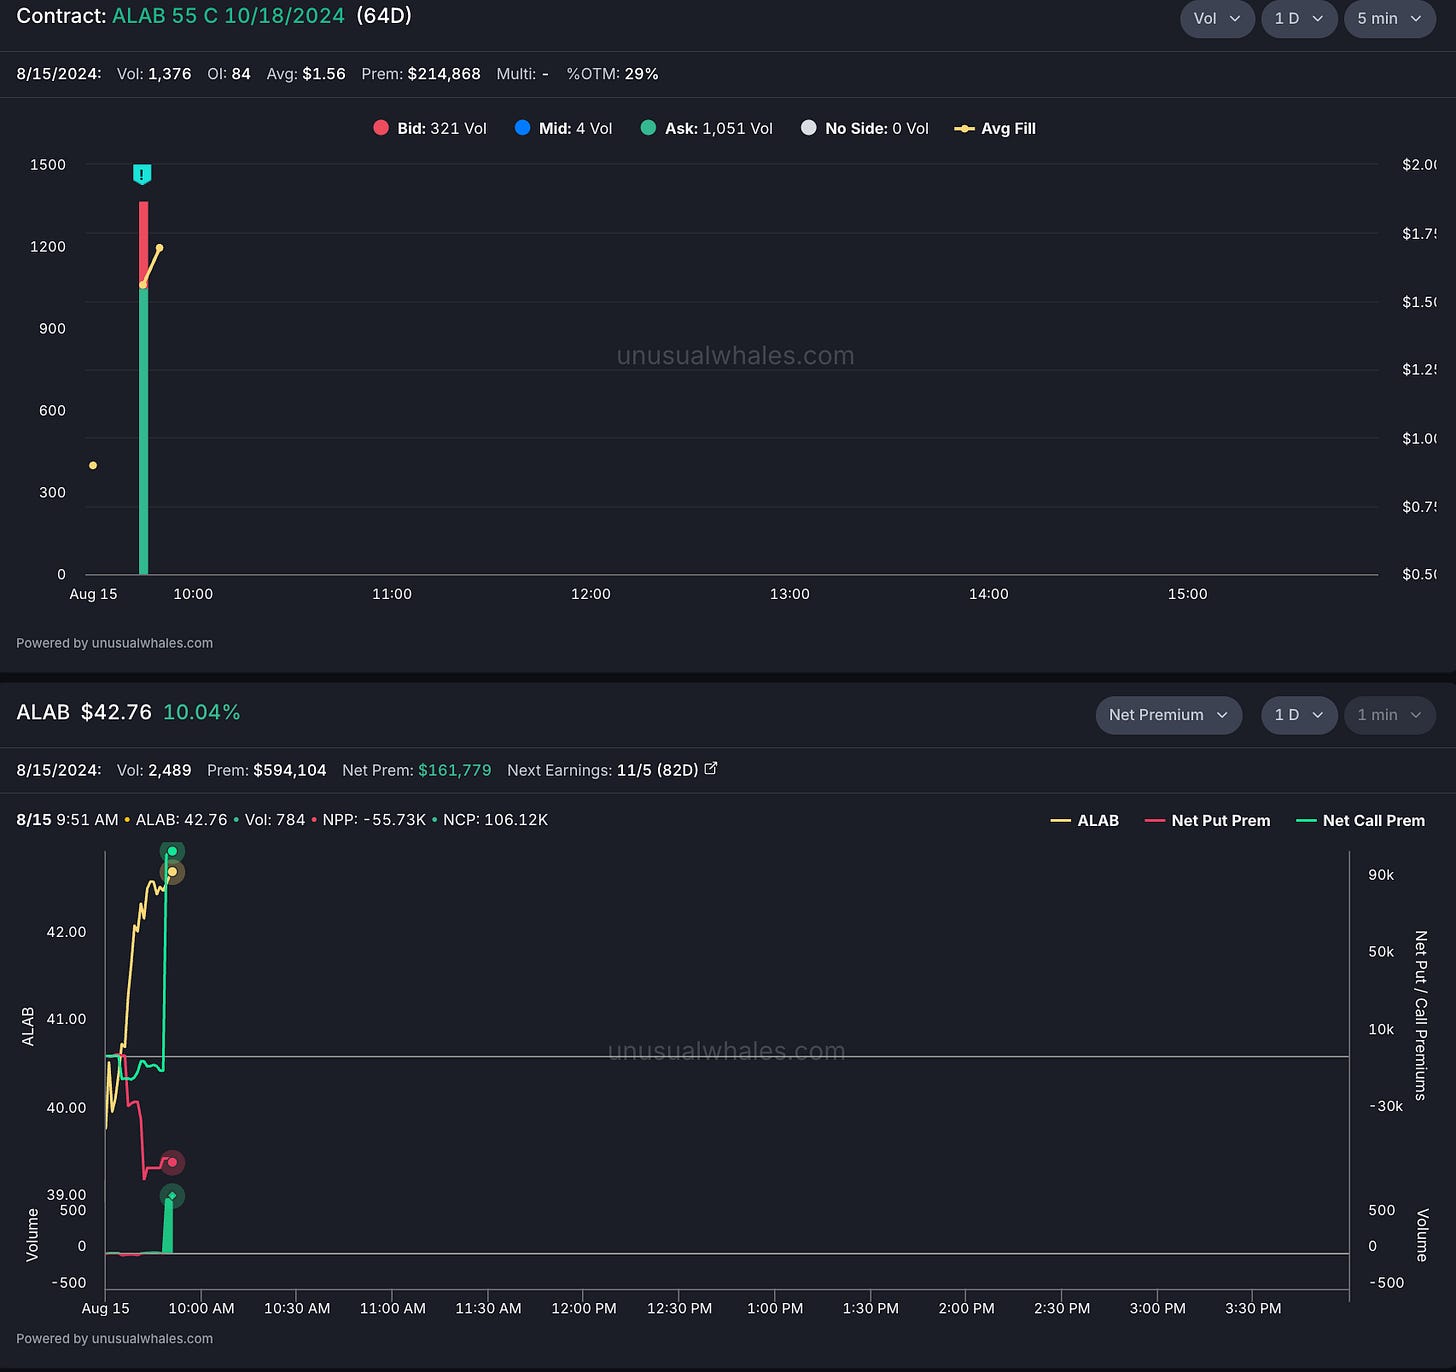Click the 1:00 PM axis label on the ALAB chart
The width and height of the screenshot is (1456, 1372).
[x=775, y=1308]
